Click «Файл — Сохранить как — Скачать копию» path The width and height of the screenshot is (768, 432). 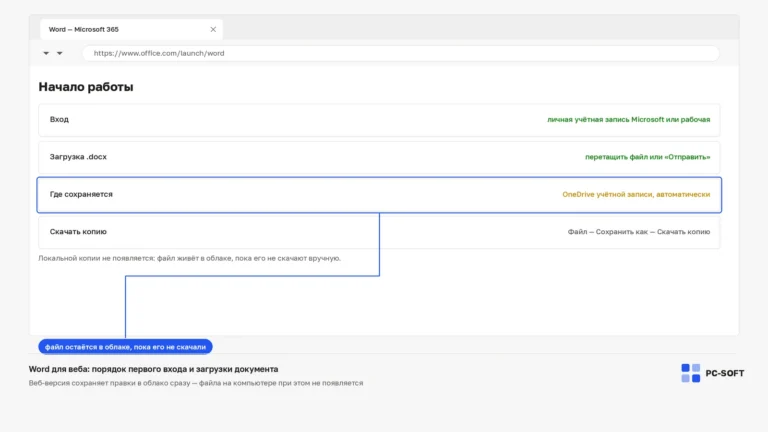click(639, 232)
